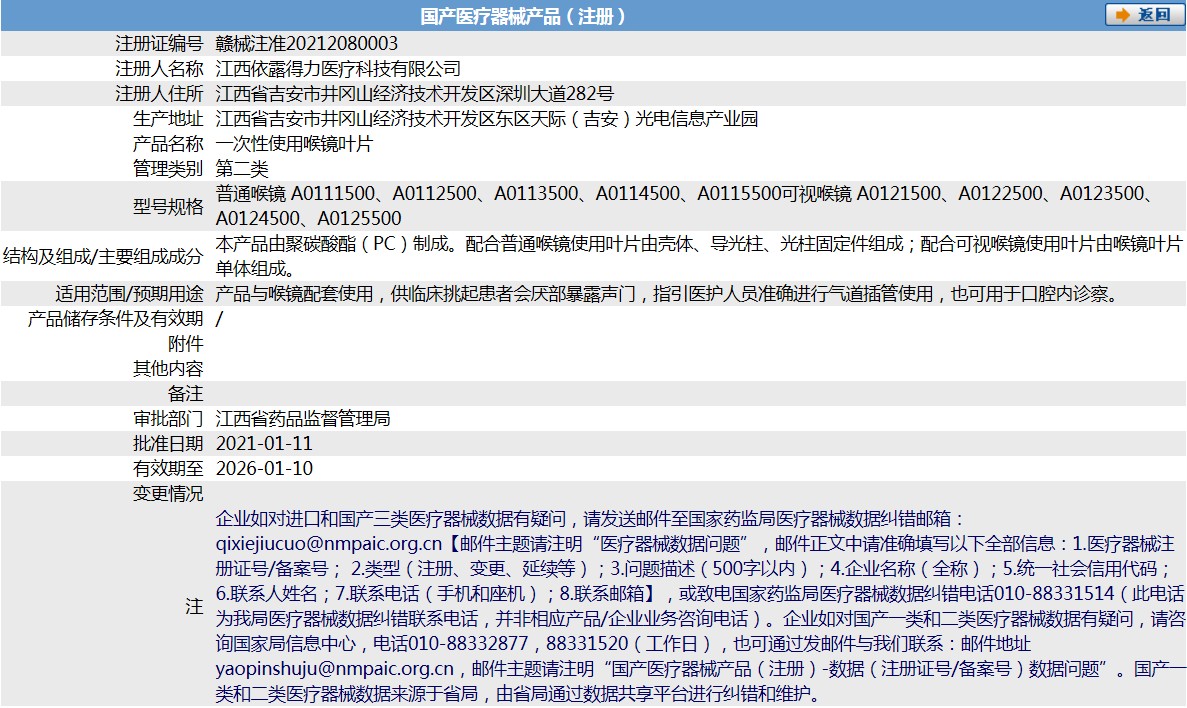Viewport: 1187px width, 708px height.
Task: Select approval date 2021-01-11
Action: (264, 444)
